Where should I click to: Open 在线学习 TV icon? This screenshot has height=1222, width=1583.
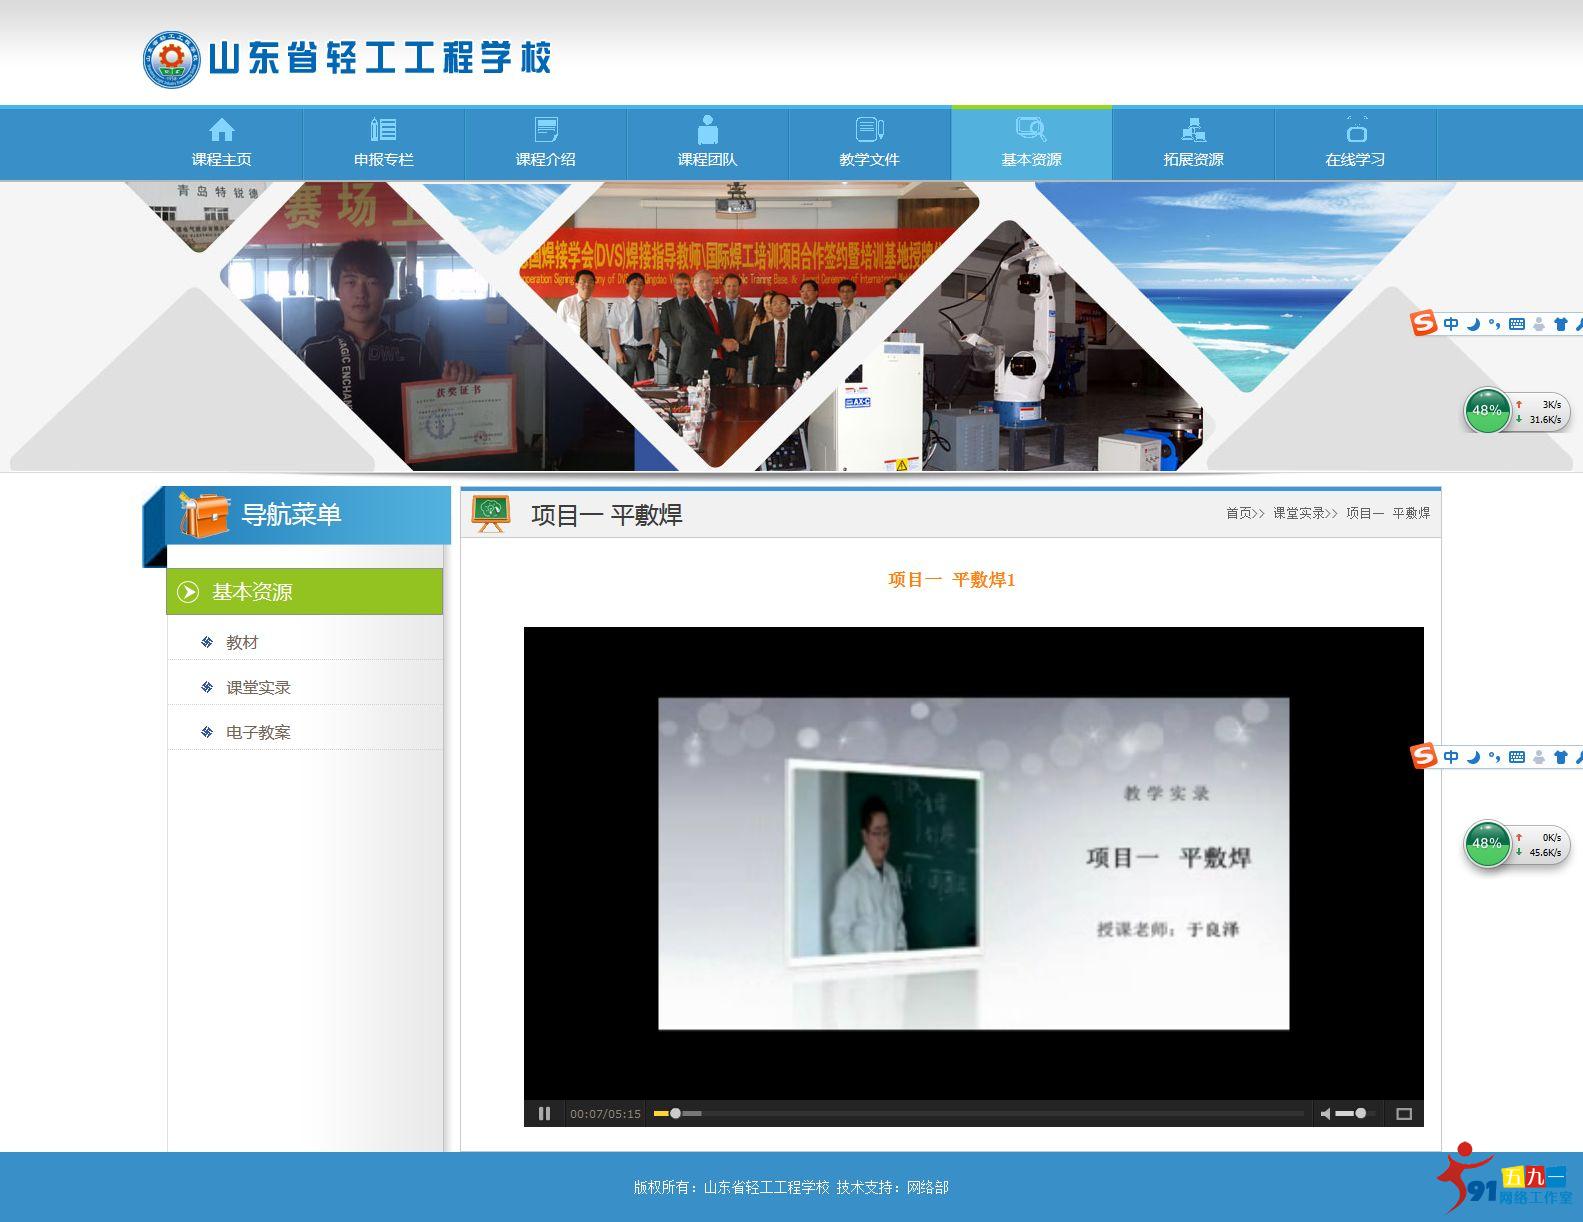[x=1356, y=130]
